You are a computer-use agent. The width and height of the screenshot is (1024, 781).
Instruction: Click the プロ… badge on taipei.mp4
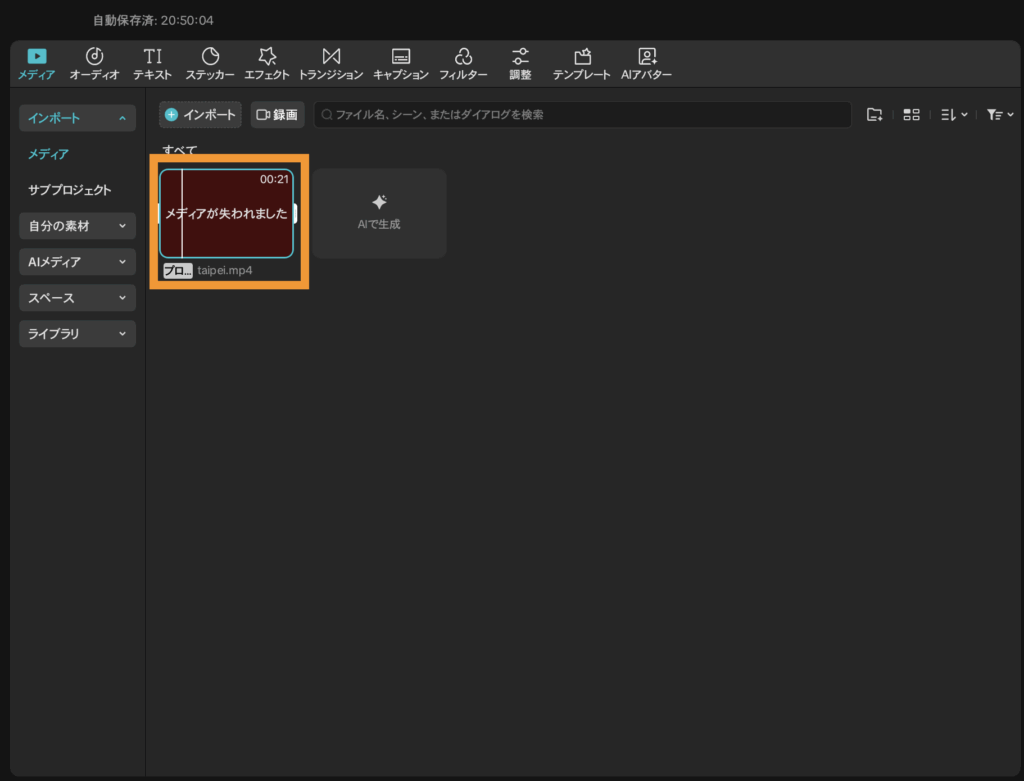click(x=178, y=270)
